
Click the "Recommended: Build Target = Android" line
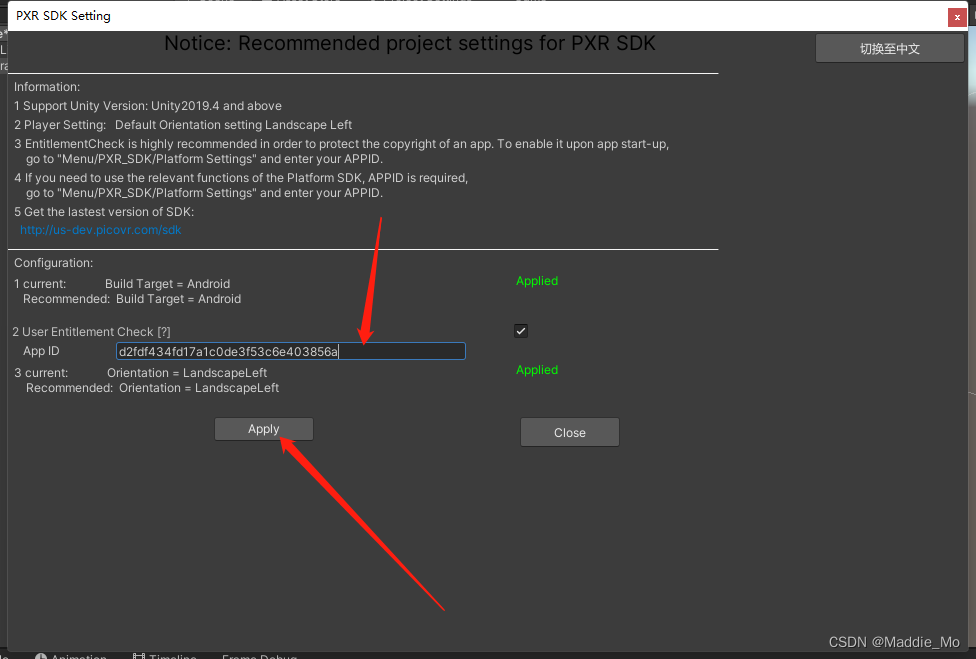(132, 299)
